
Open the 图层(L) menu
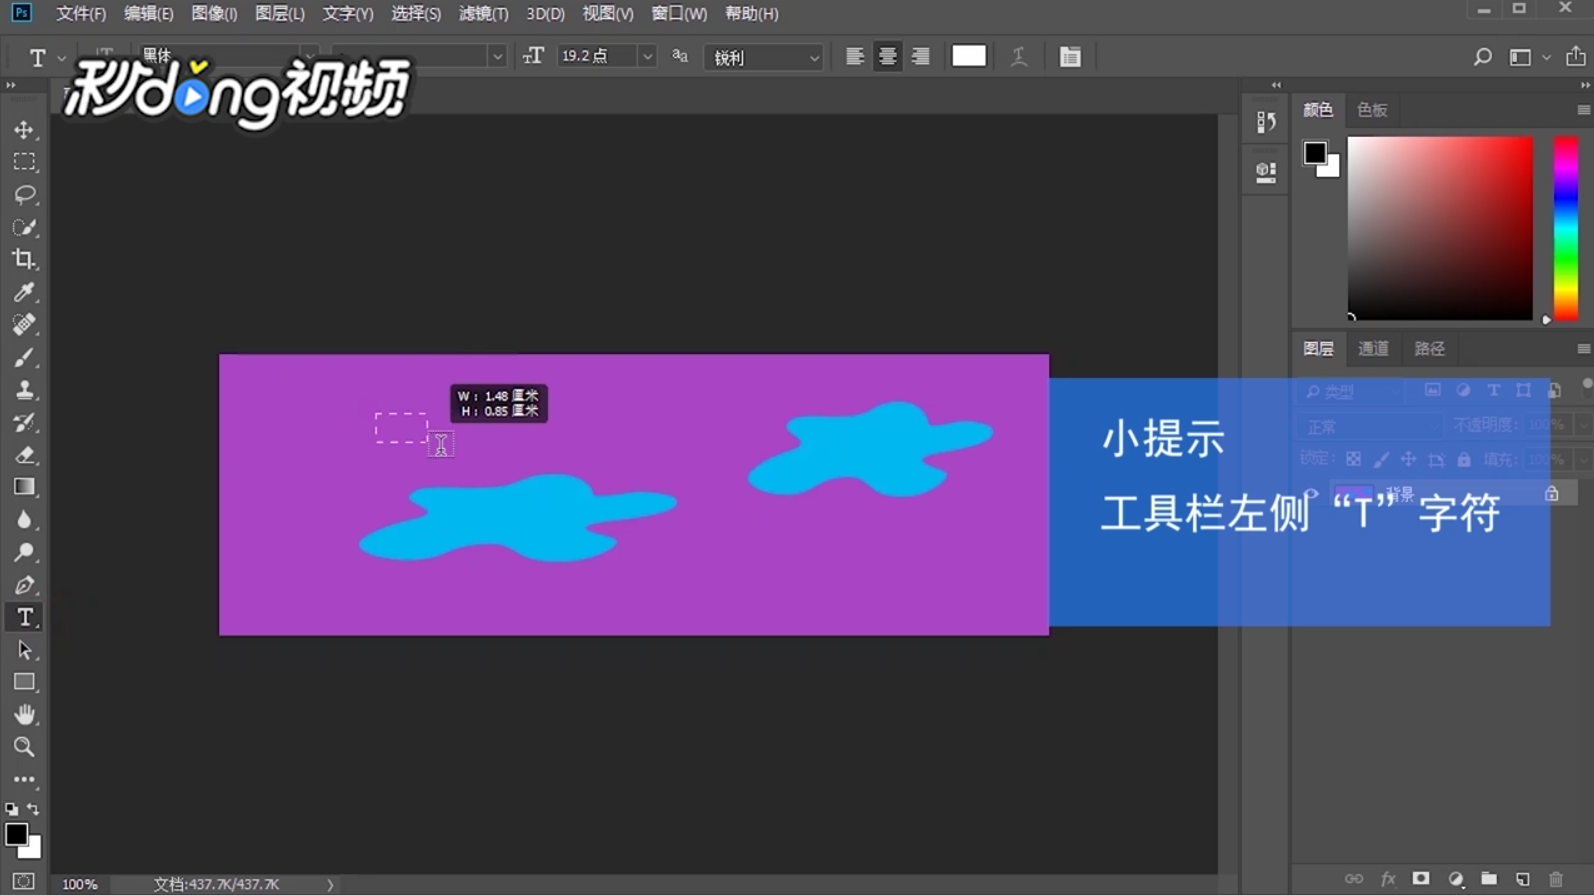coord(280,14)
